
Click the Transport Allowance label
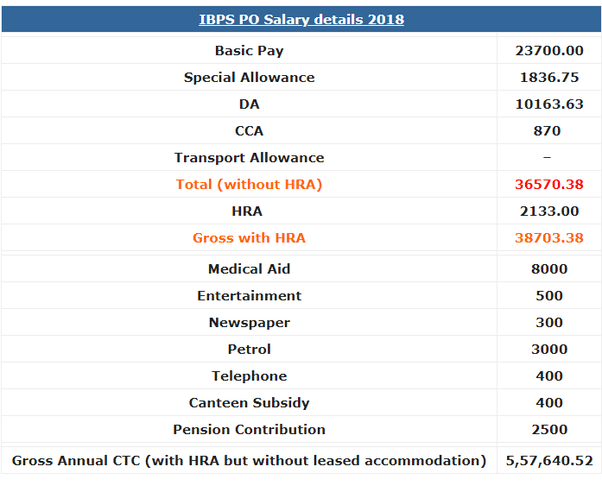click(249, 158)
